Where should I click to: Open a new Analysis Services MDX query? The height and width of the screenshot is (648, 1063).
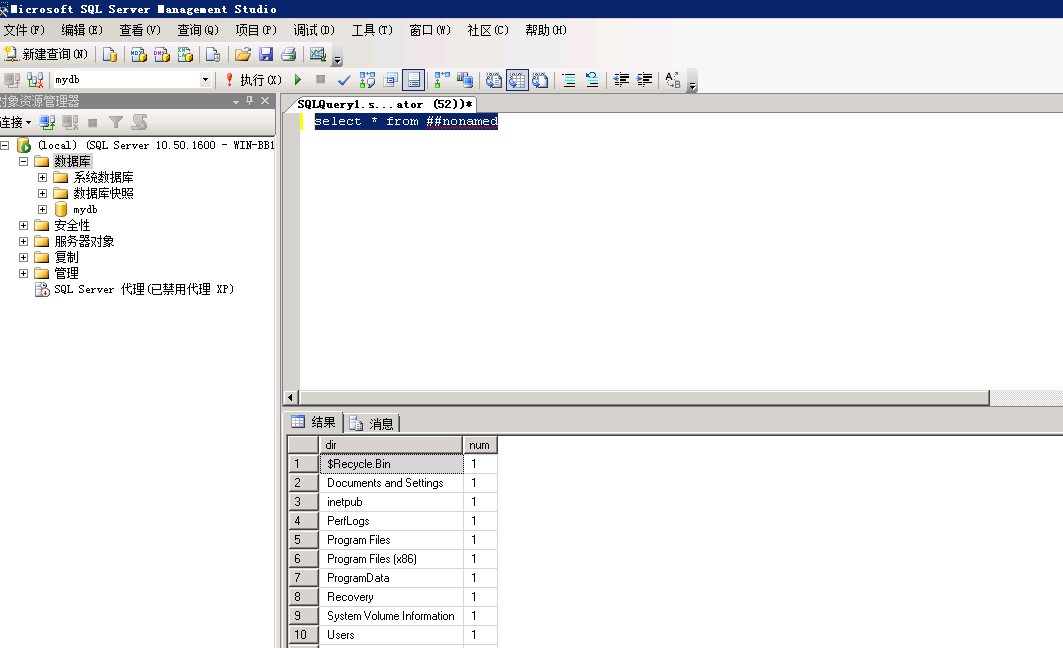click(x=138, y=55)
